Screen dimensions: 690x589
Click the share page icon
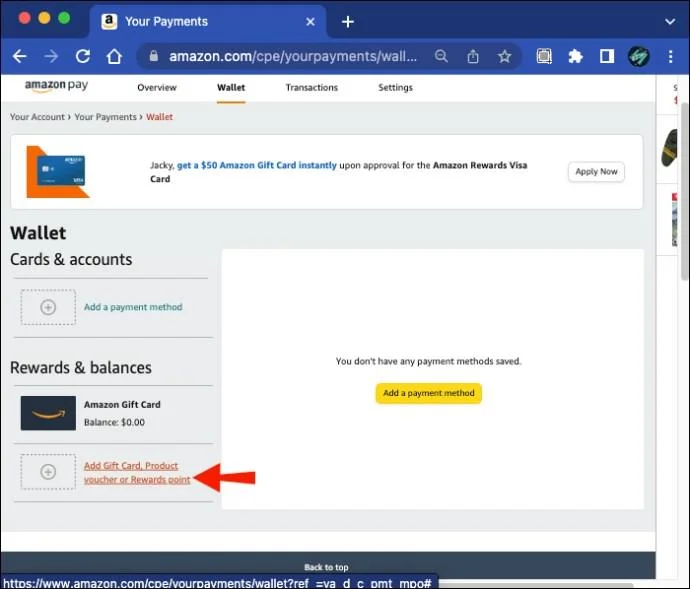473,56
